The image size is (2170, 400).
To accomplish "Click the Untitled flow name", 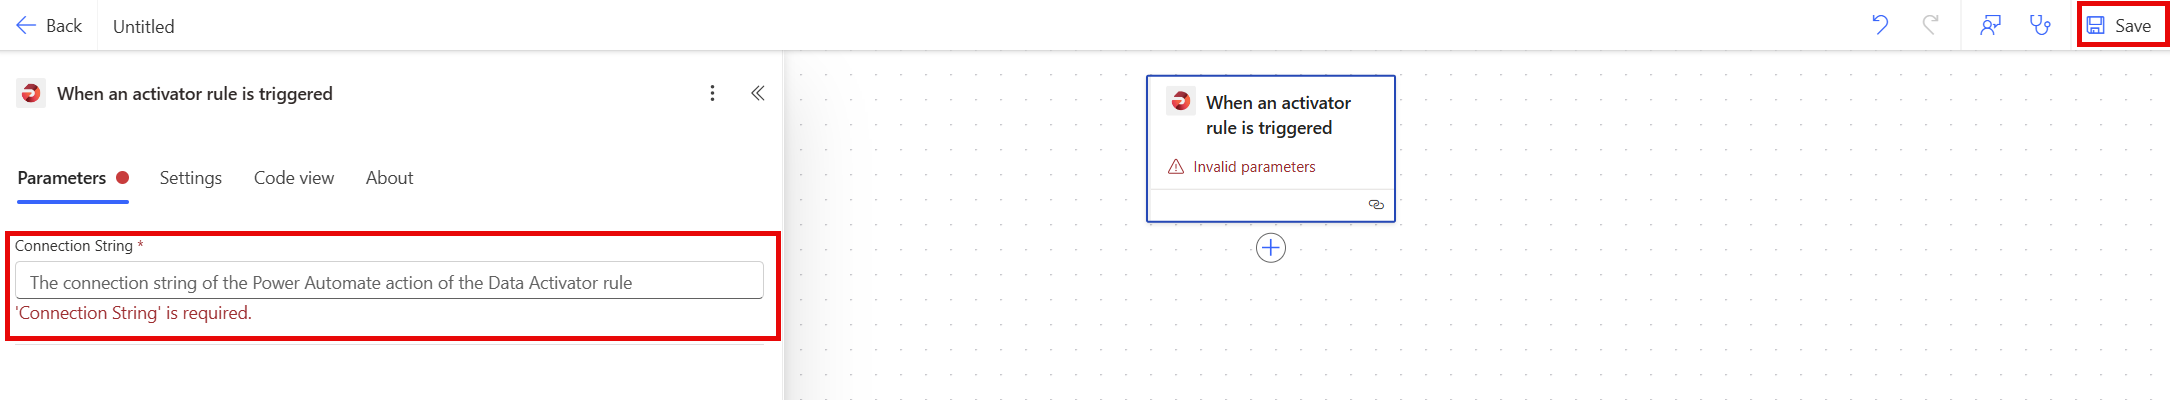I will click(144, 27).
